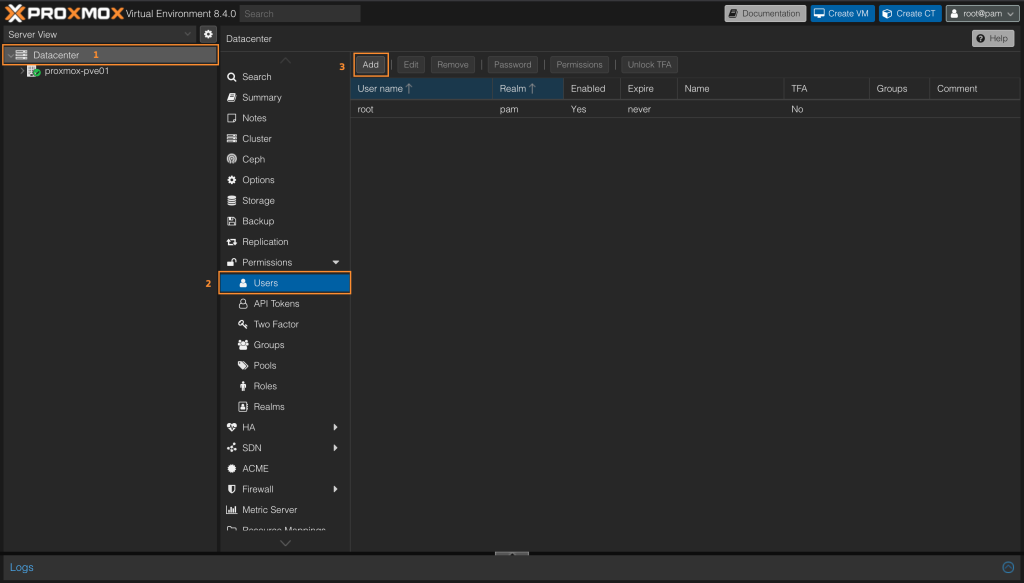Open the root@pam user menu
Screen dimensions: 1024x583
[982, 14]
